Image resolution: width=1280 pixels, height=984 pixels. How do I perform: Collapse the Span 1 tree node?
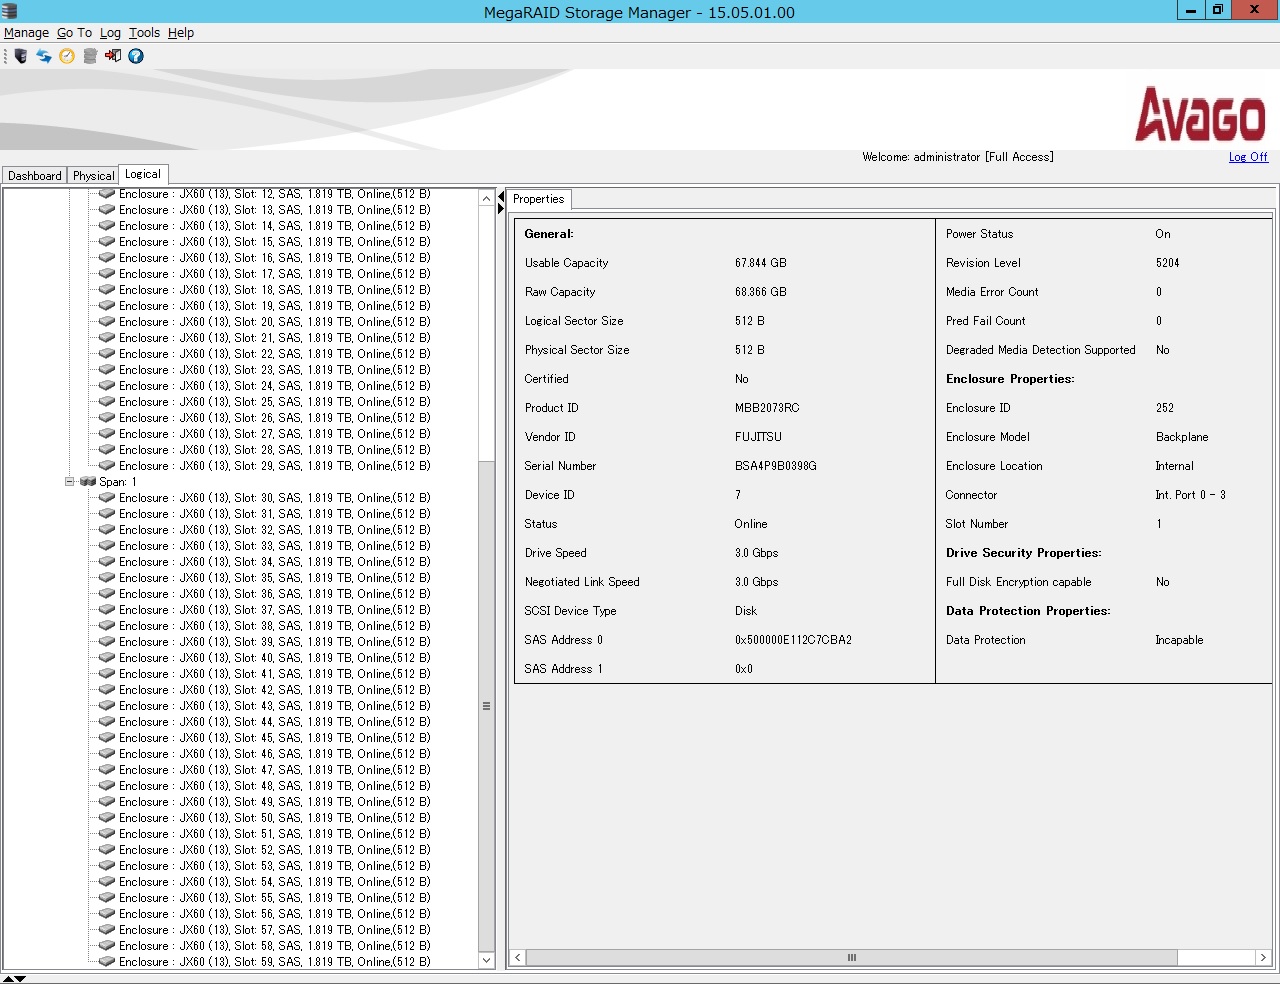pos(70,482)
